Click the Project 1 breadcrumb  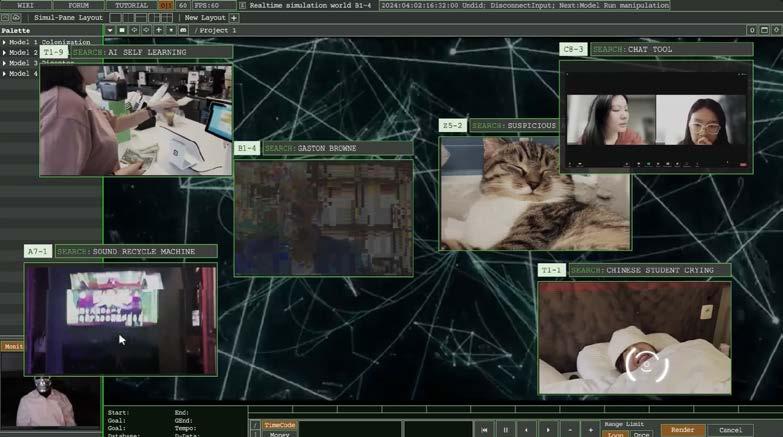(218, 30)
